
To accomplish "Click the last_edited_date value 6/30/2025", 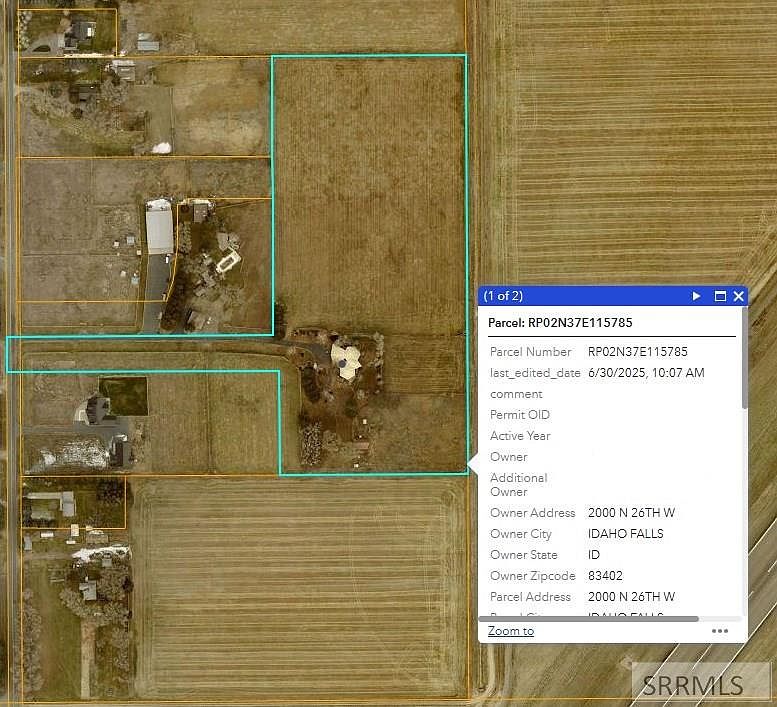I will coord(646,373).
